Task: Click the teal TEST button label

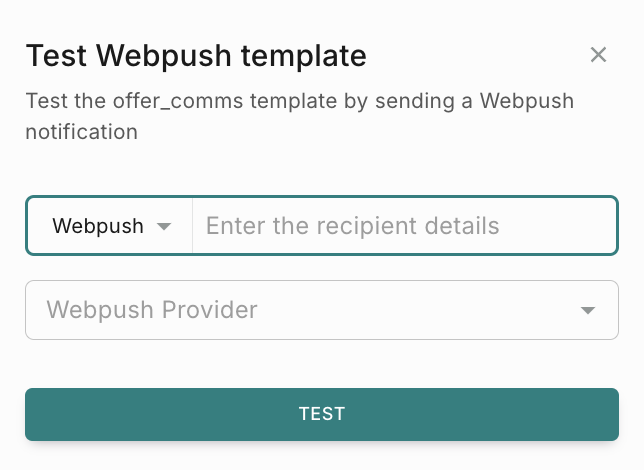Action: (x=322, y=414)
